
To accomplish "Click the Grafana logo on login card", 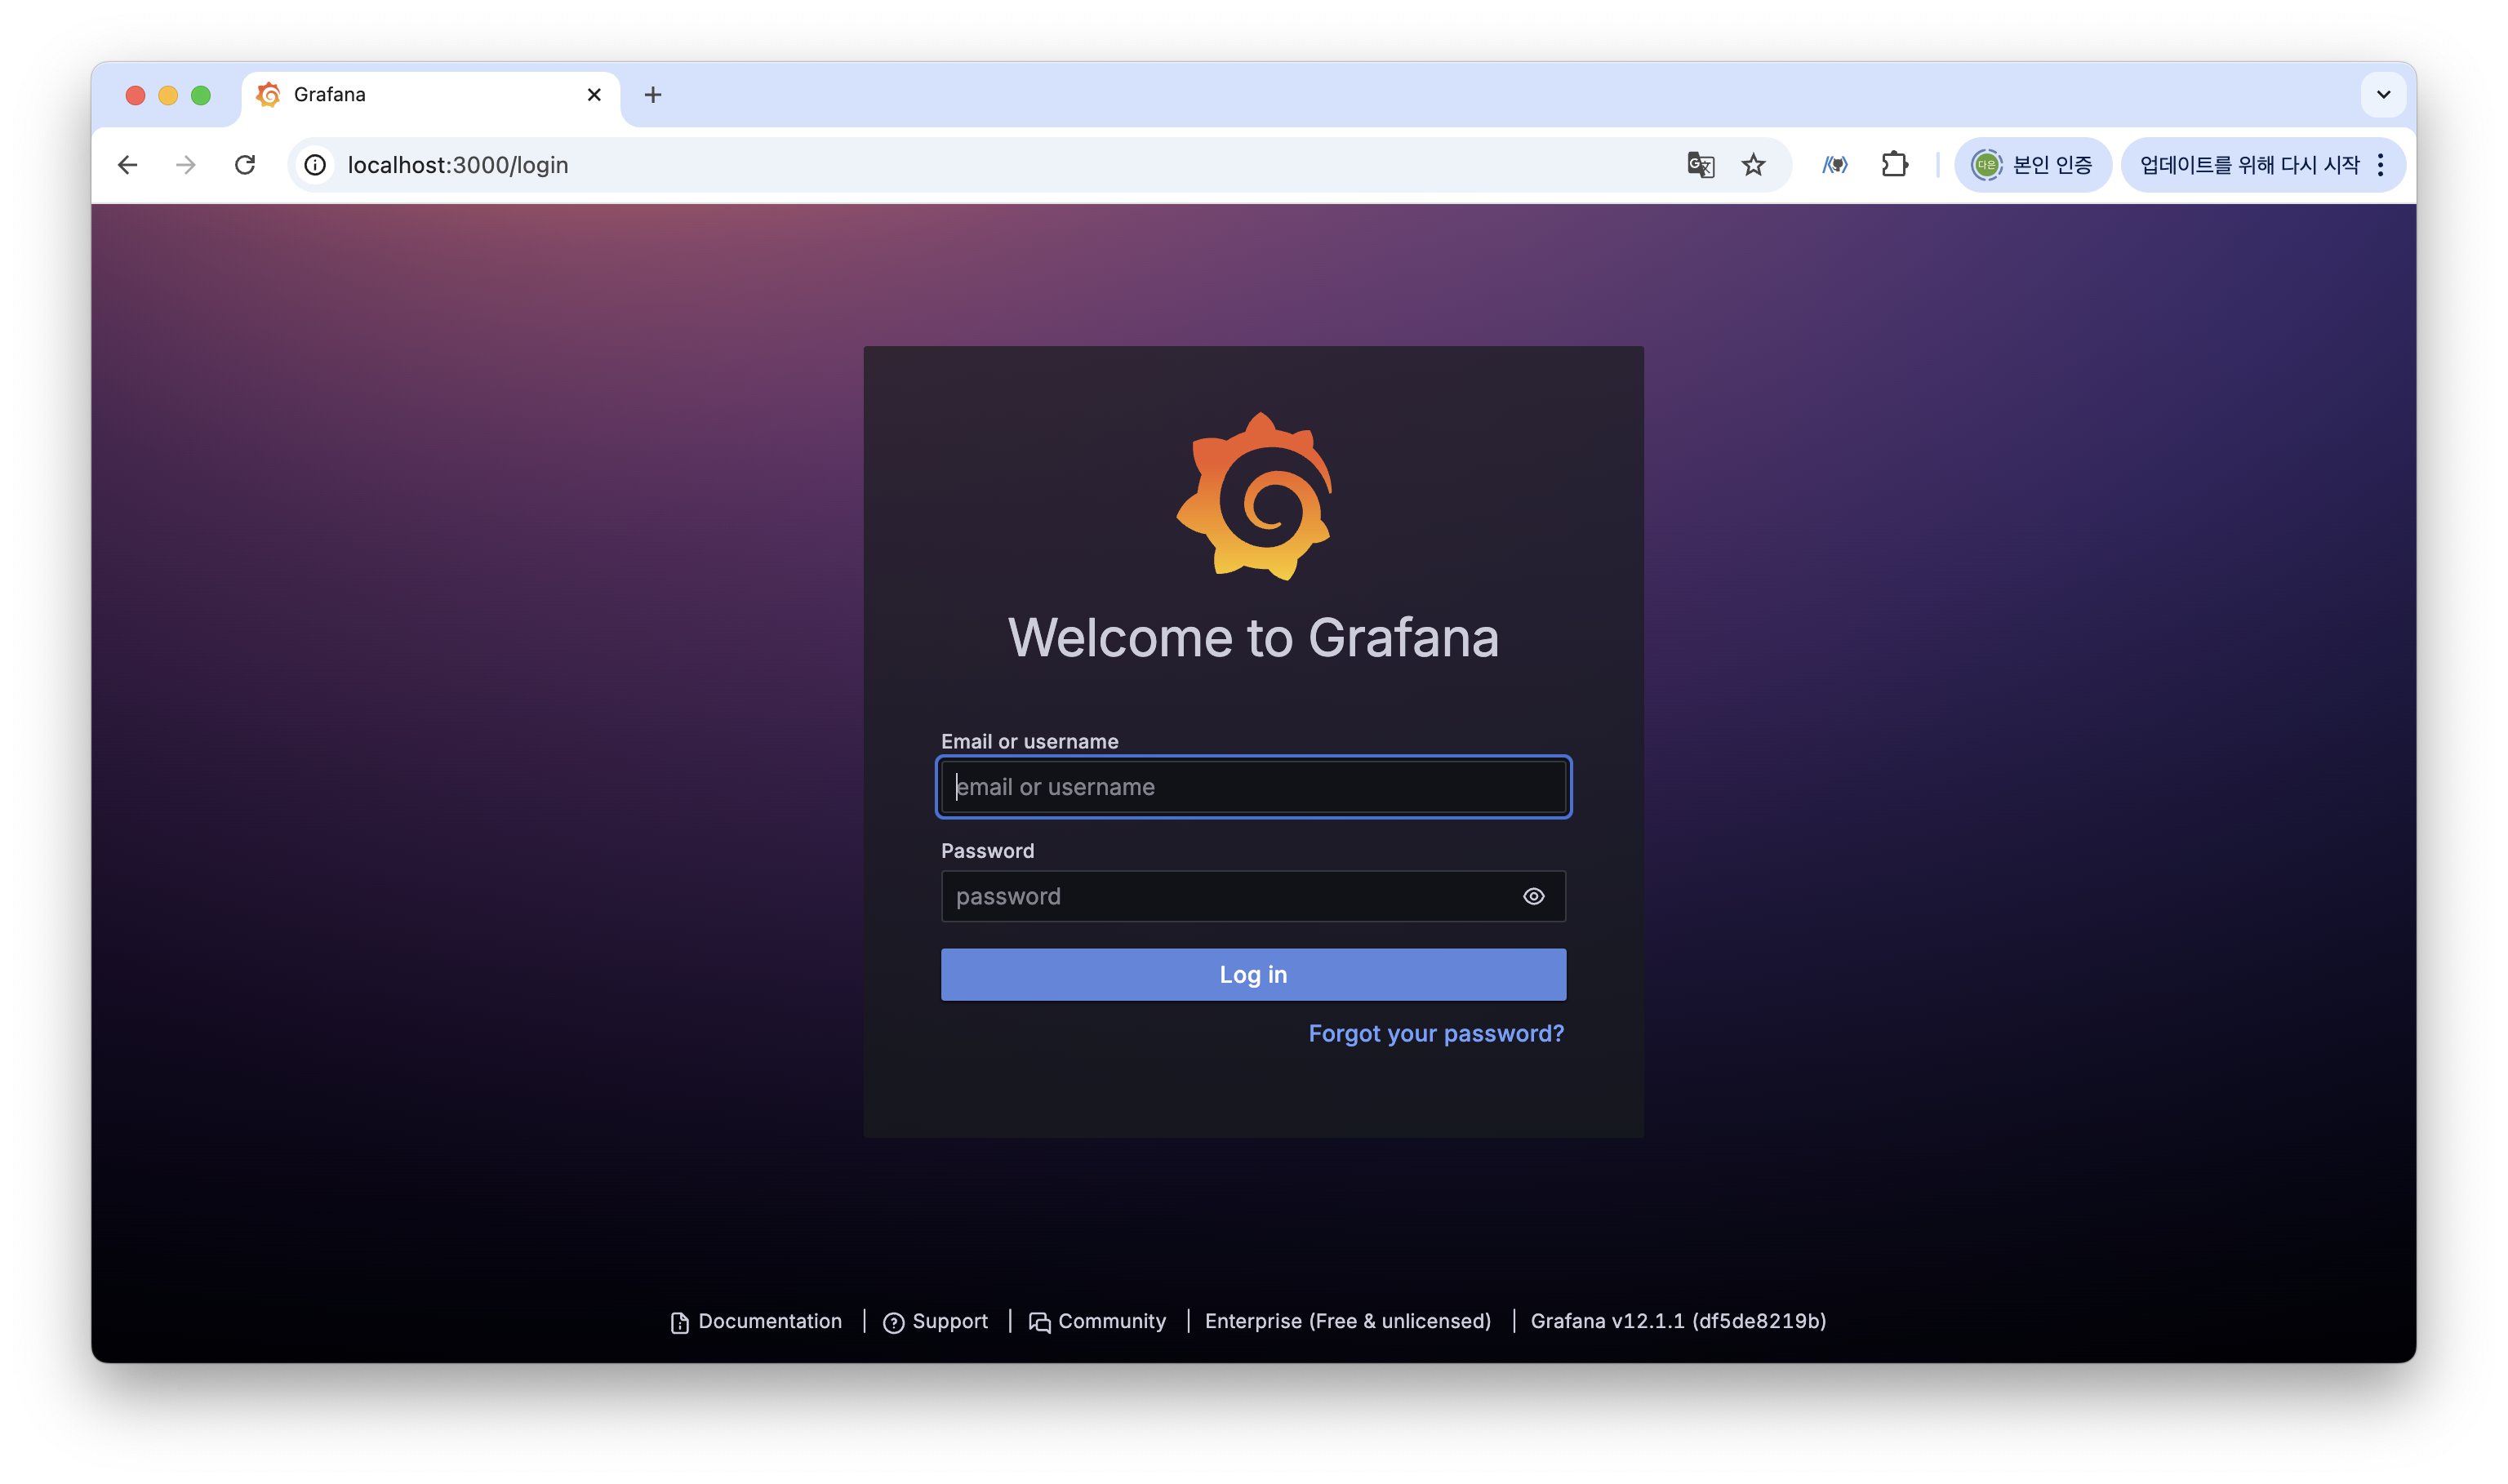I will coord(1254,497).
